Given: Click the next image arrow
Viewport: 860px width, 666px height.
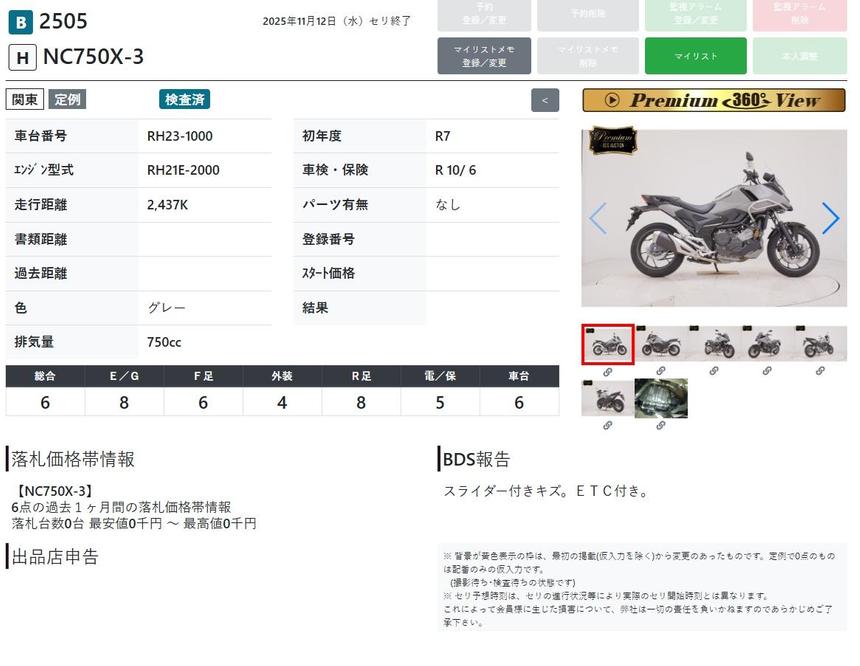Looking at the screenshot, I should click(830, 218).
